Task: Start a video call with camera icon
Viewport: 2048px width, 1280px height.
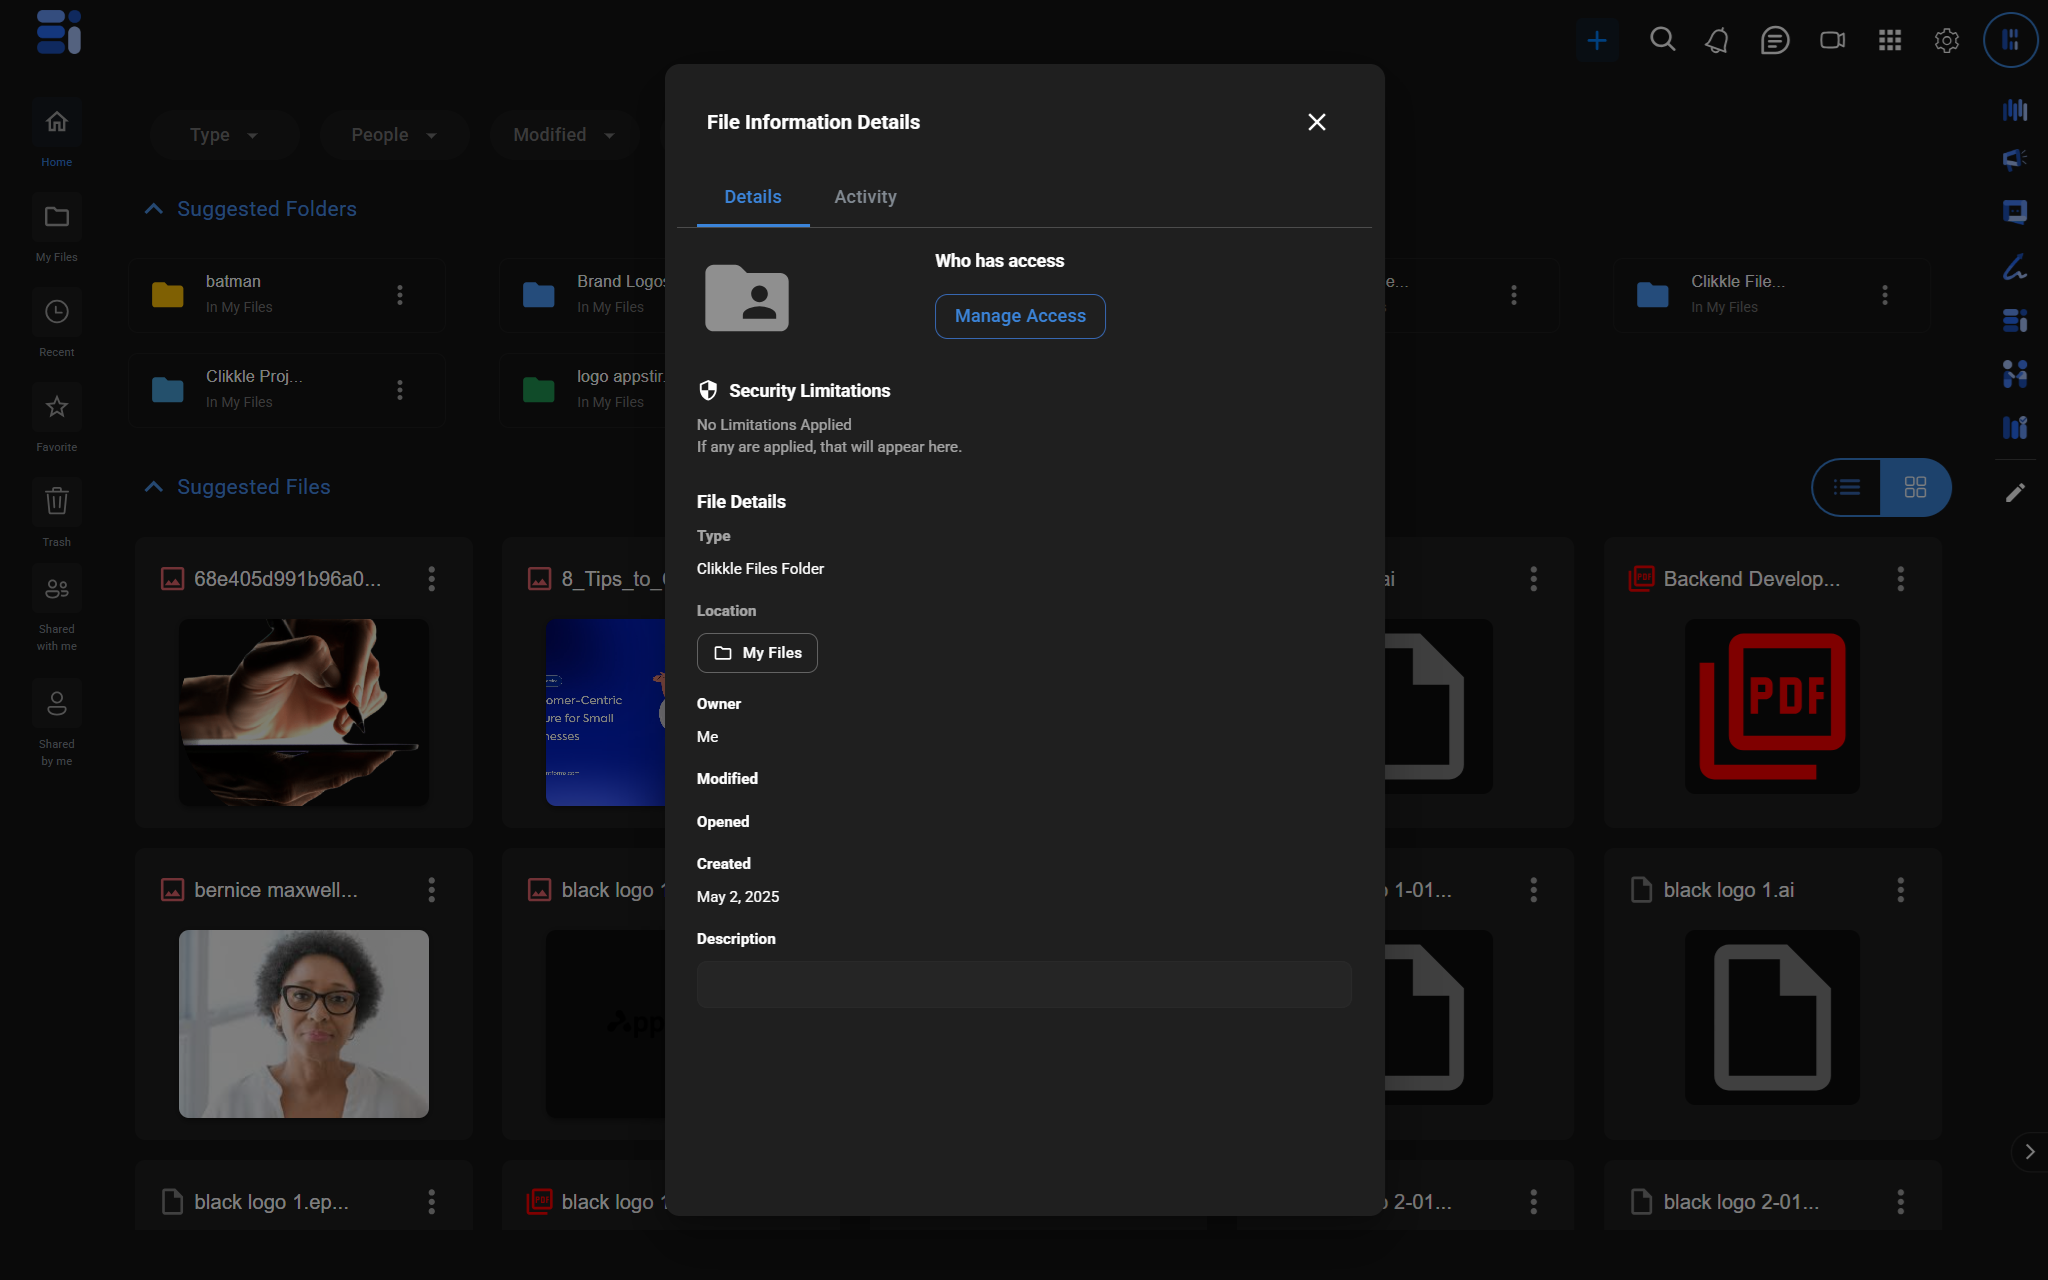Action: click(1832, 40)
